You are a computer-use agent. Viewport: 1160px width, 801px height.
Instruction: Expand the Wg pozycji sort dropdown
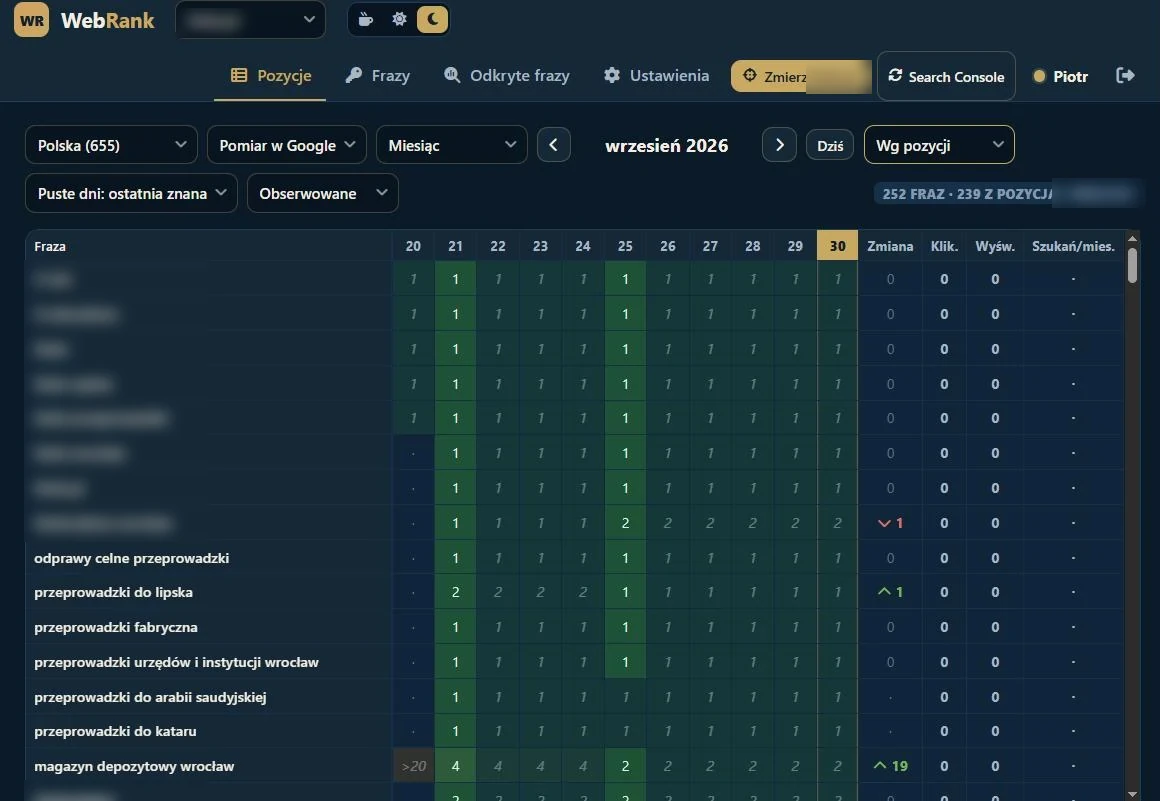[939, 145]
